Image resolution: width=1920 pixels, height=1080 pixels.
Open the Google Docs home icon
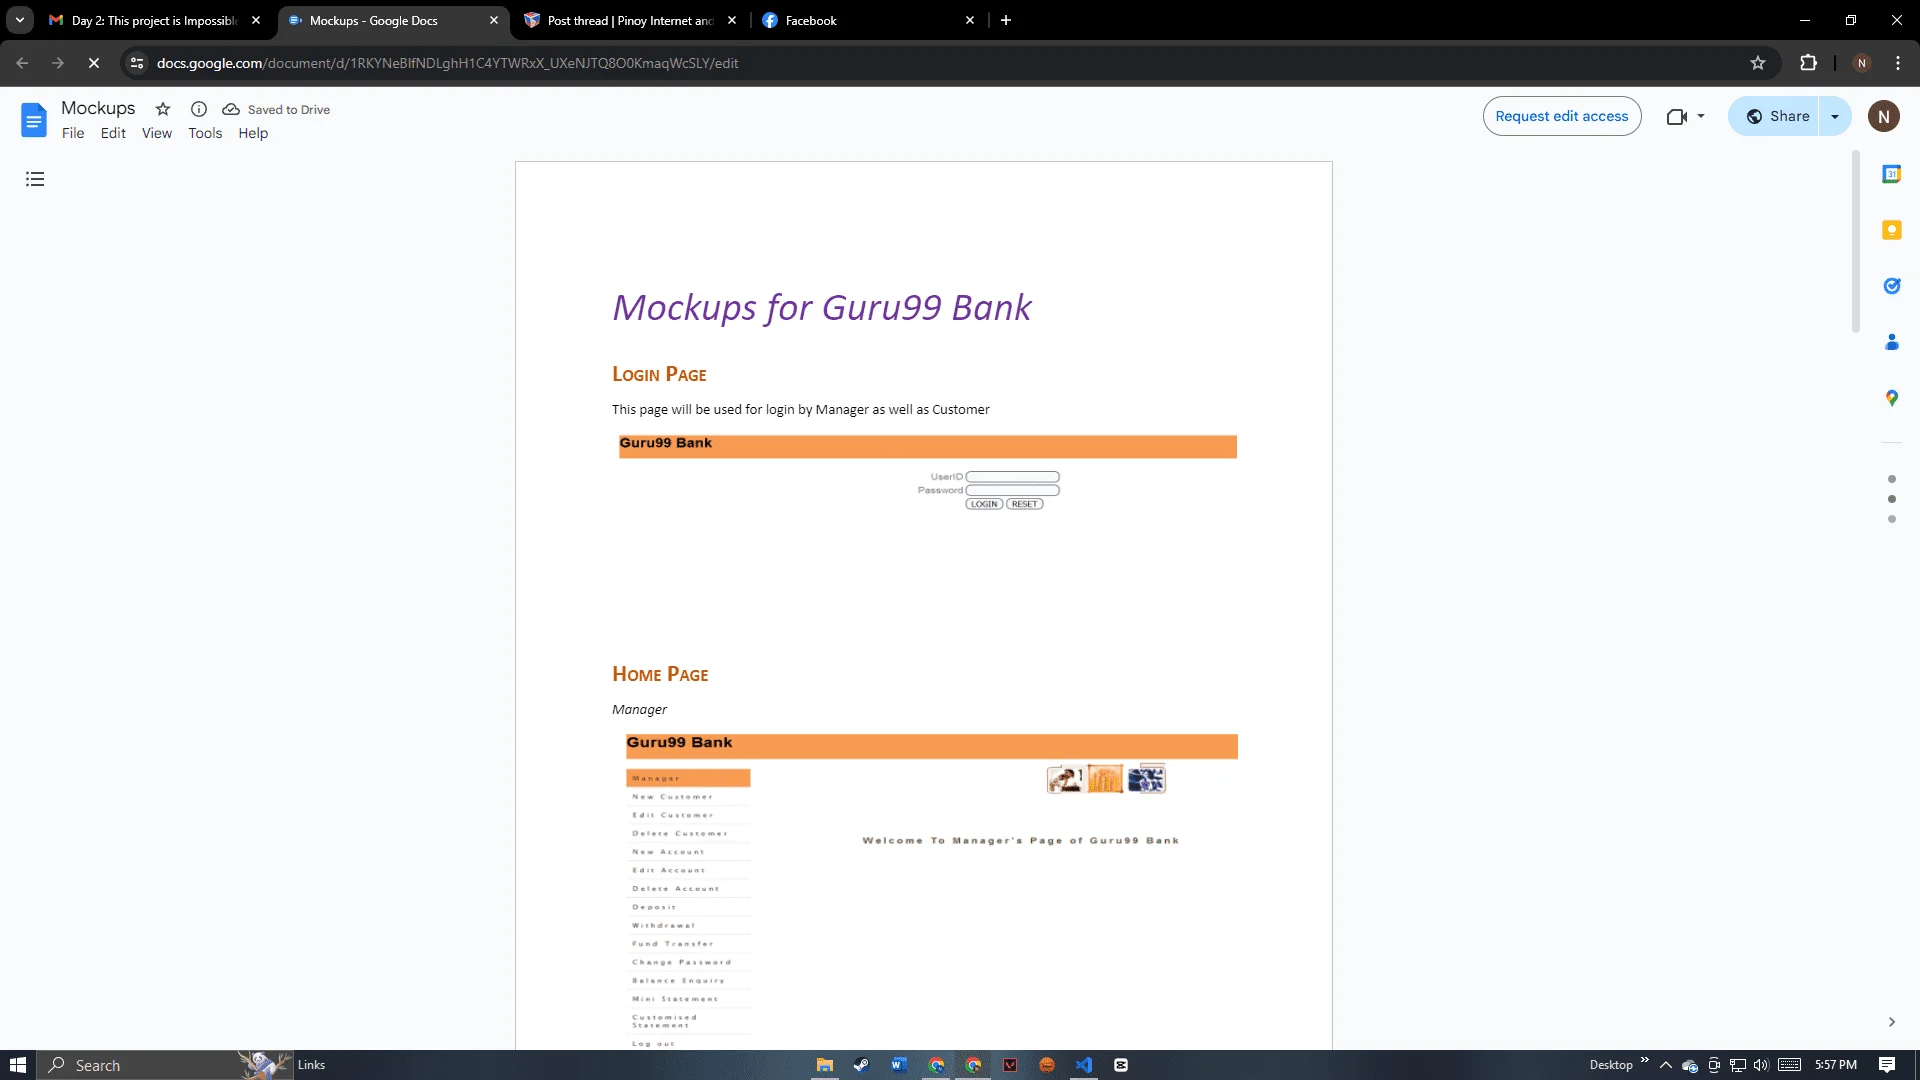point(33,120)
